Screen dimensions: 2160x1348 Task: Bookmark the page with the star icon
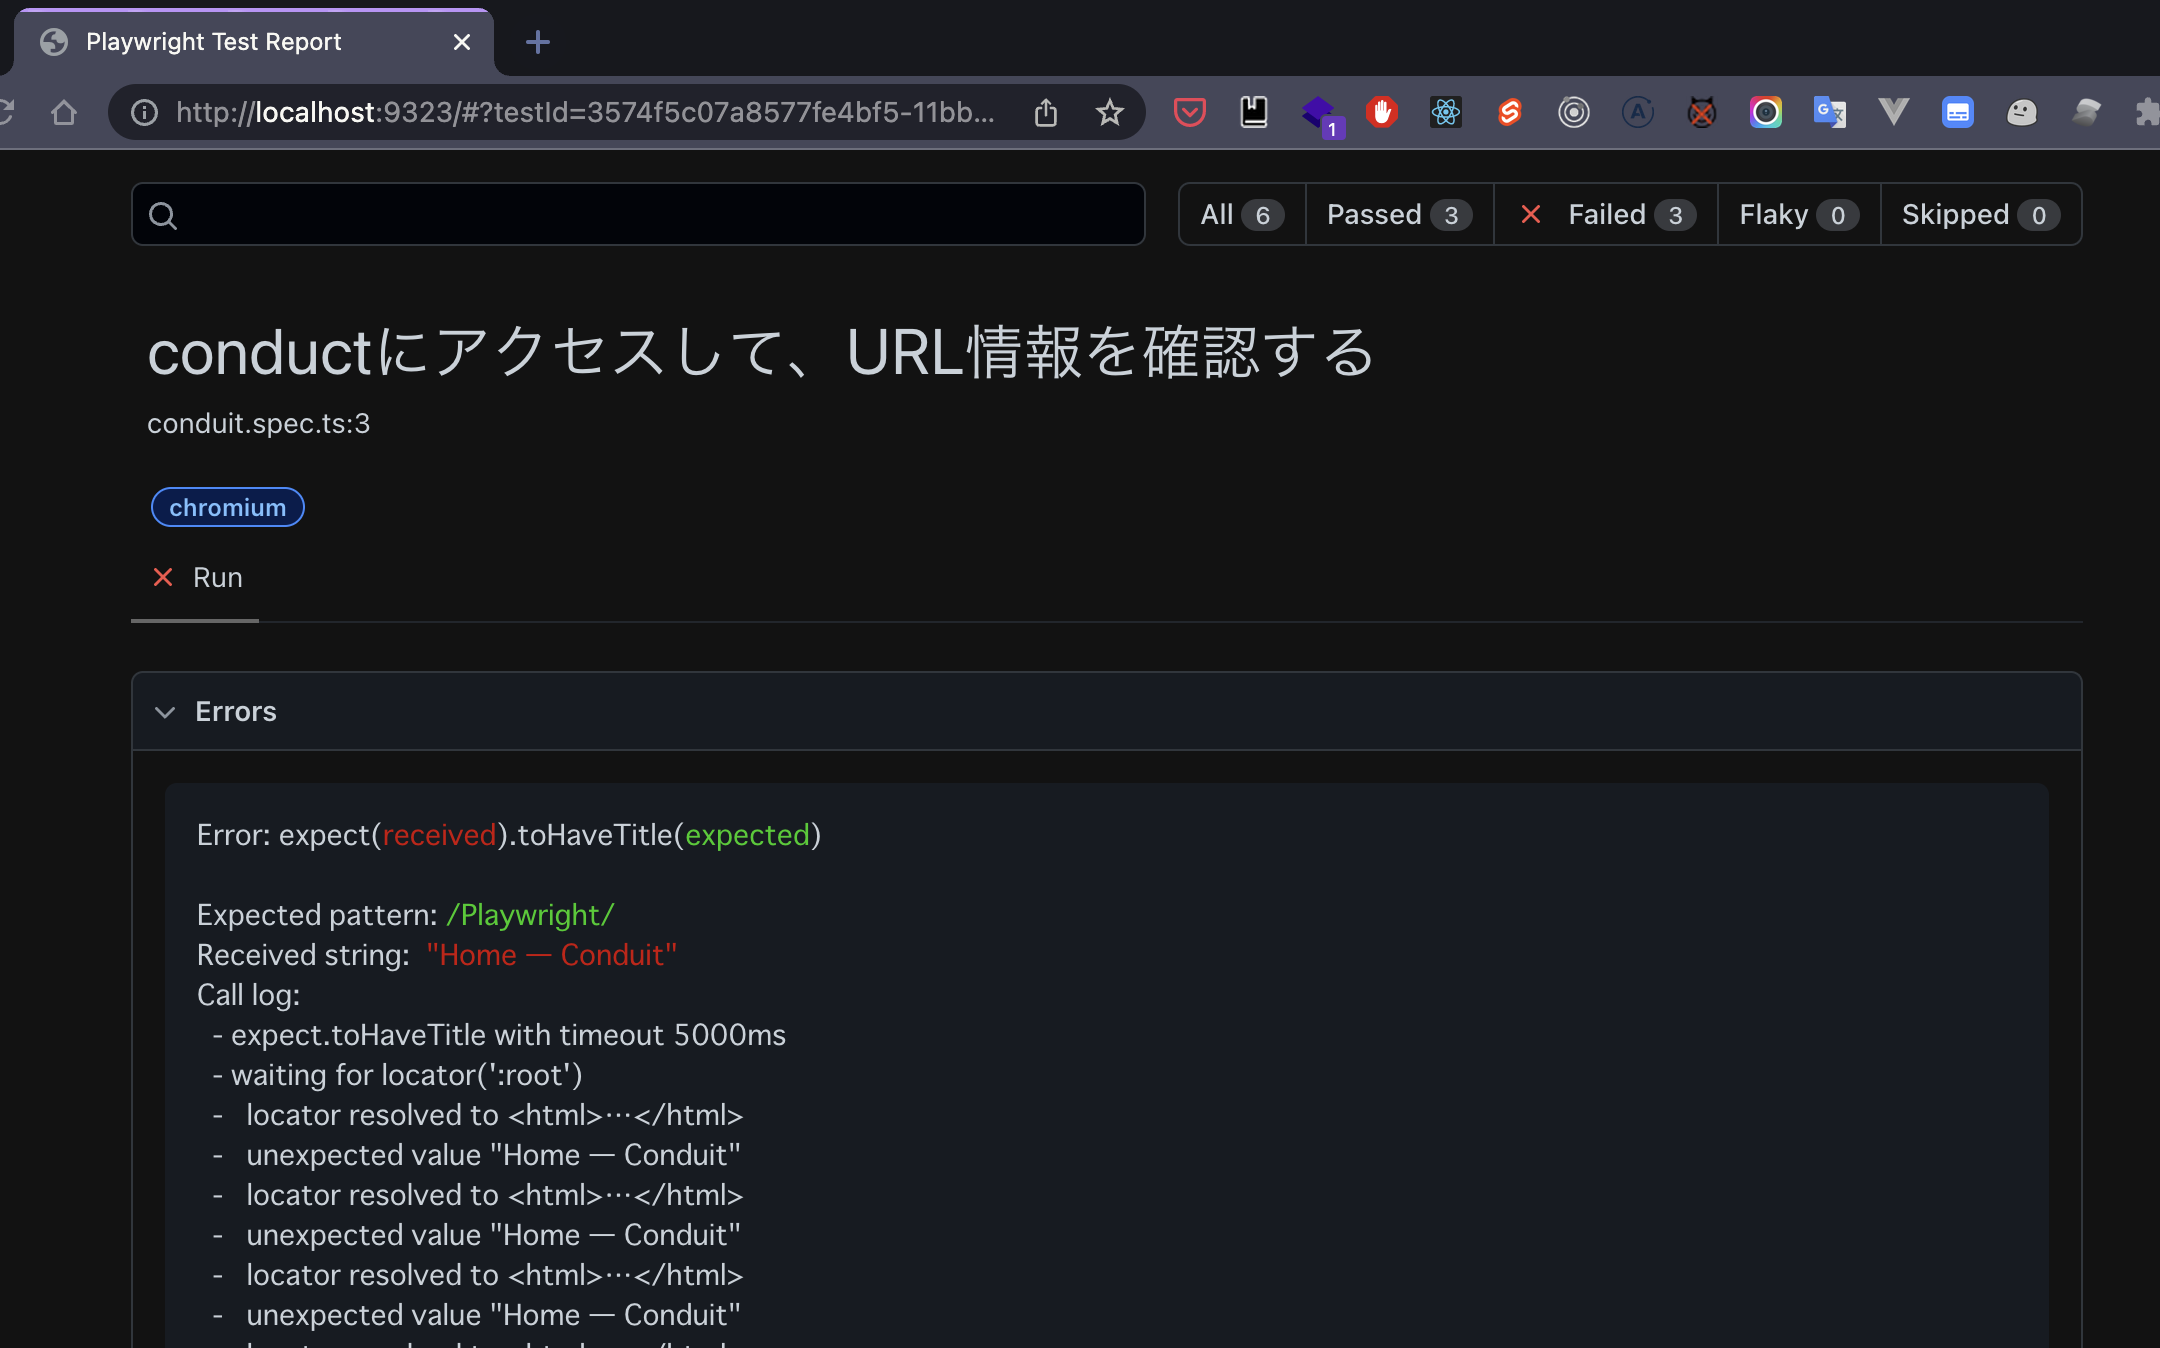[x=1110, y=112]
